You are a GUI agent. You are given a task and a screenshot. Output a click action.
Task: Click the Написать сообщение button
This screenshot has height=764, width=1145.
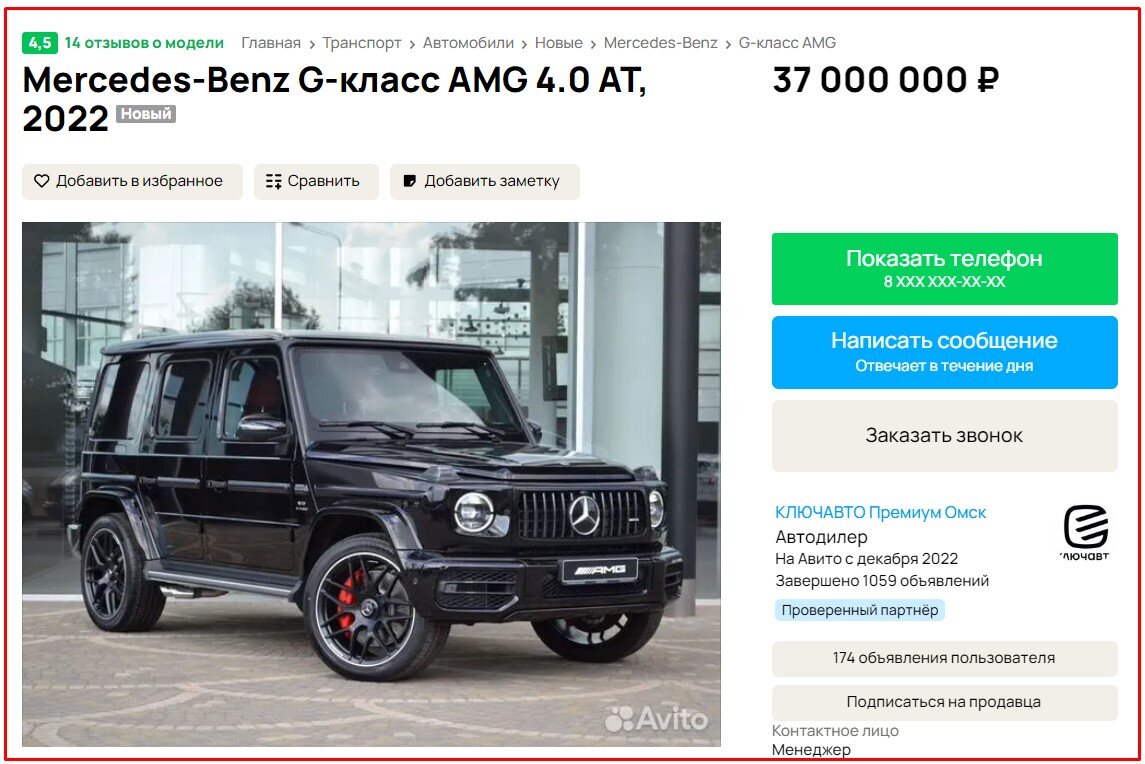944,352
